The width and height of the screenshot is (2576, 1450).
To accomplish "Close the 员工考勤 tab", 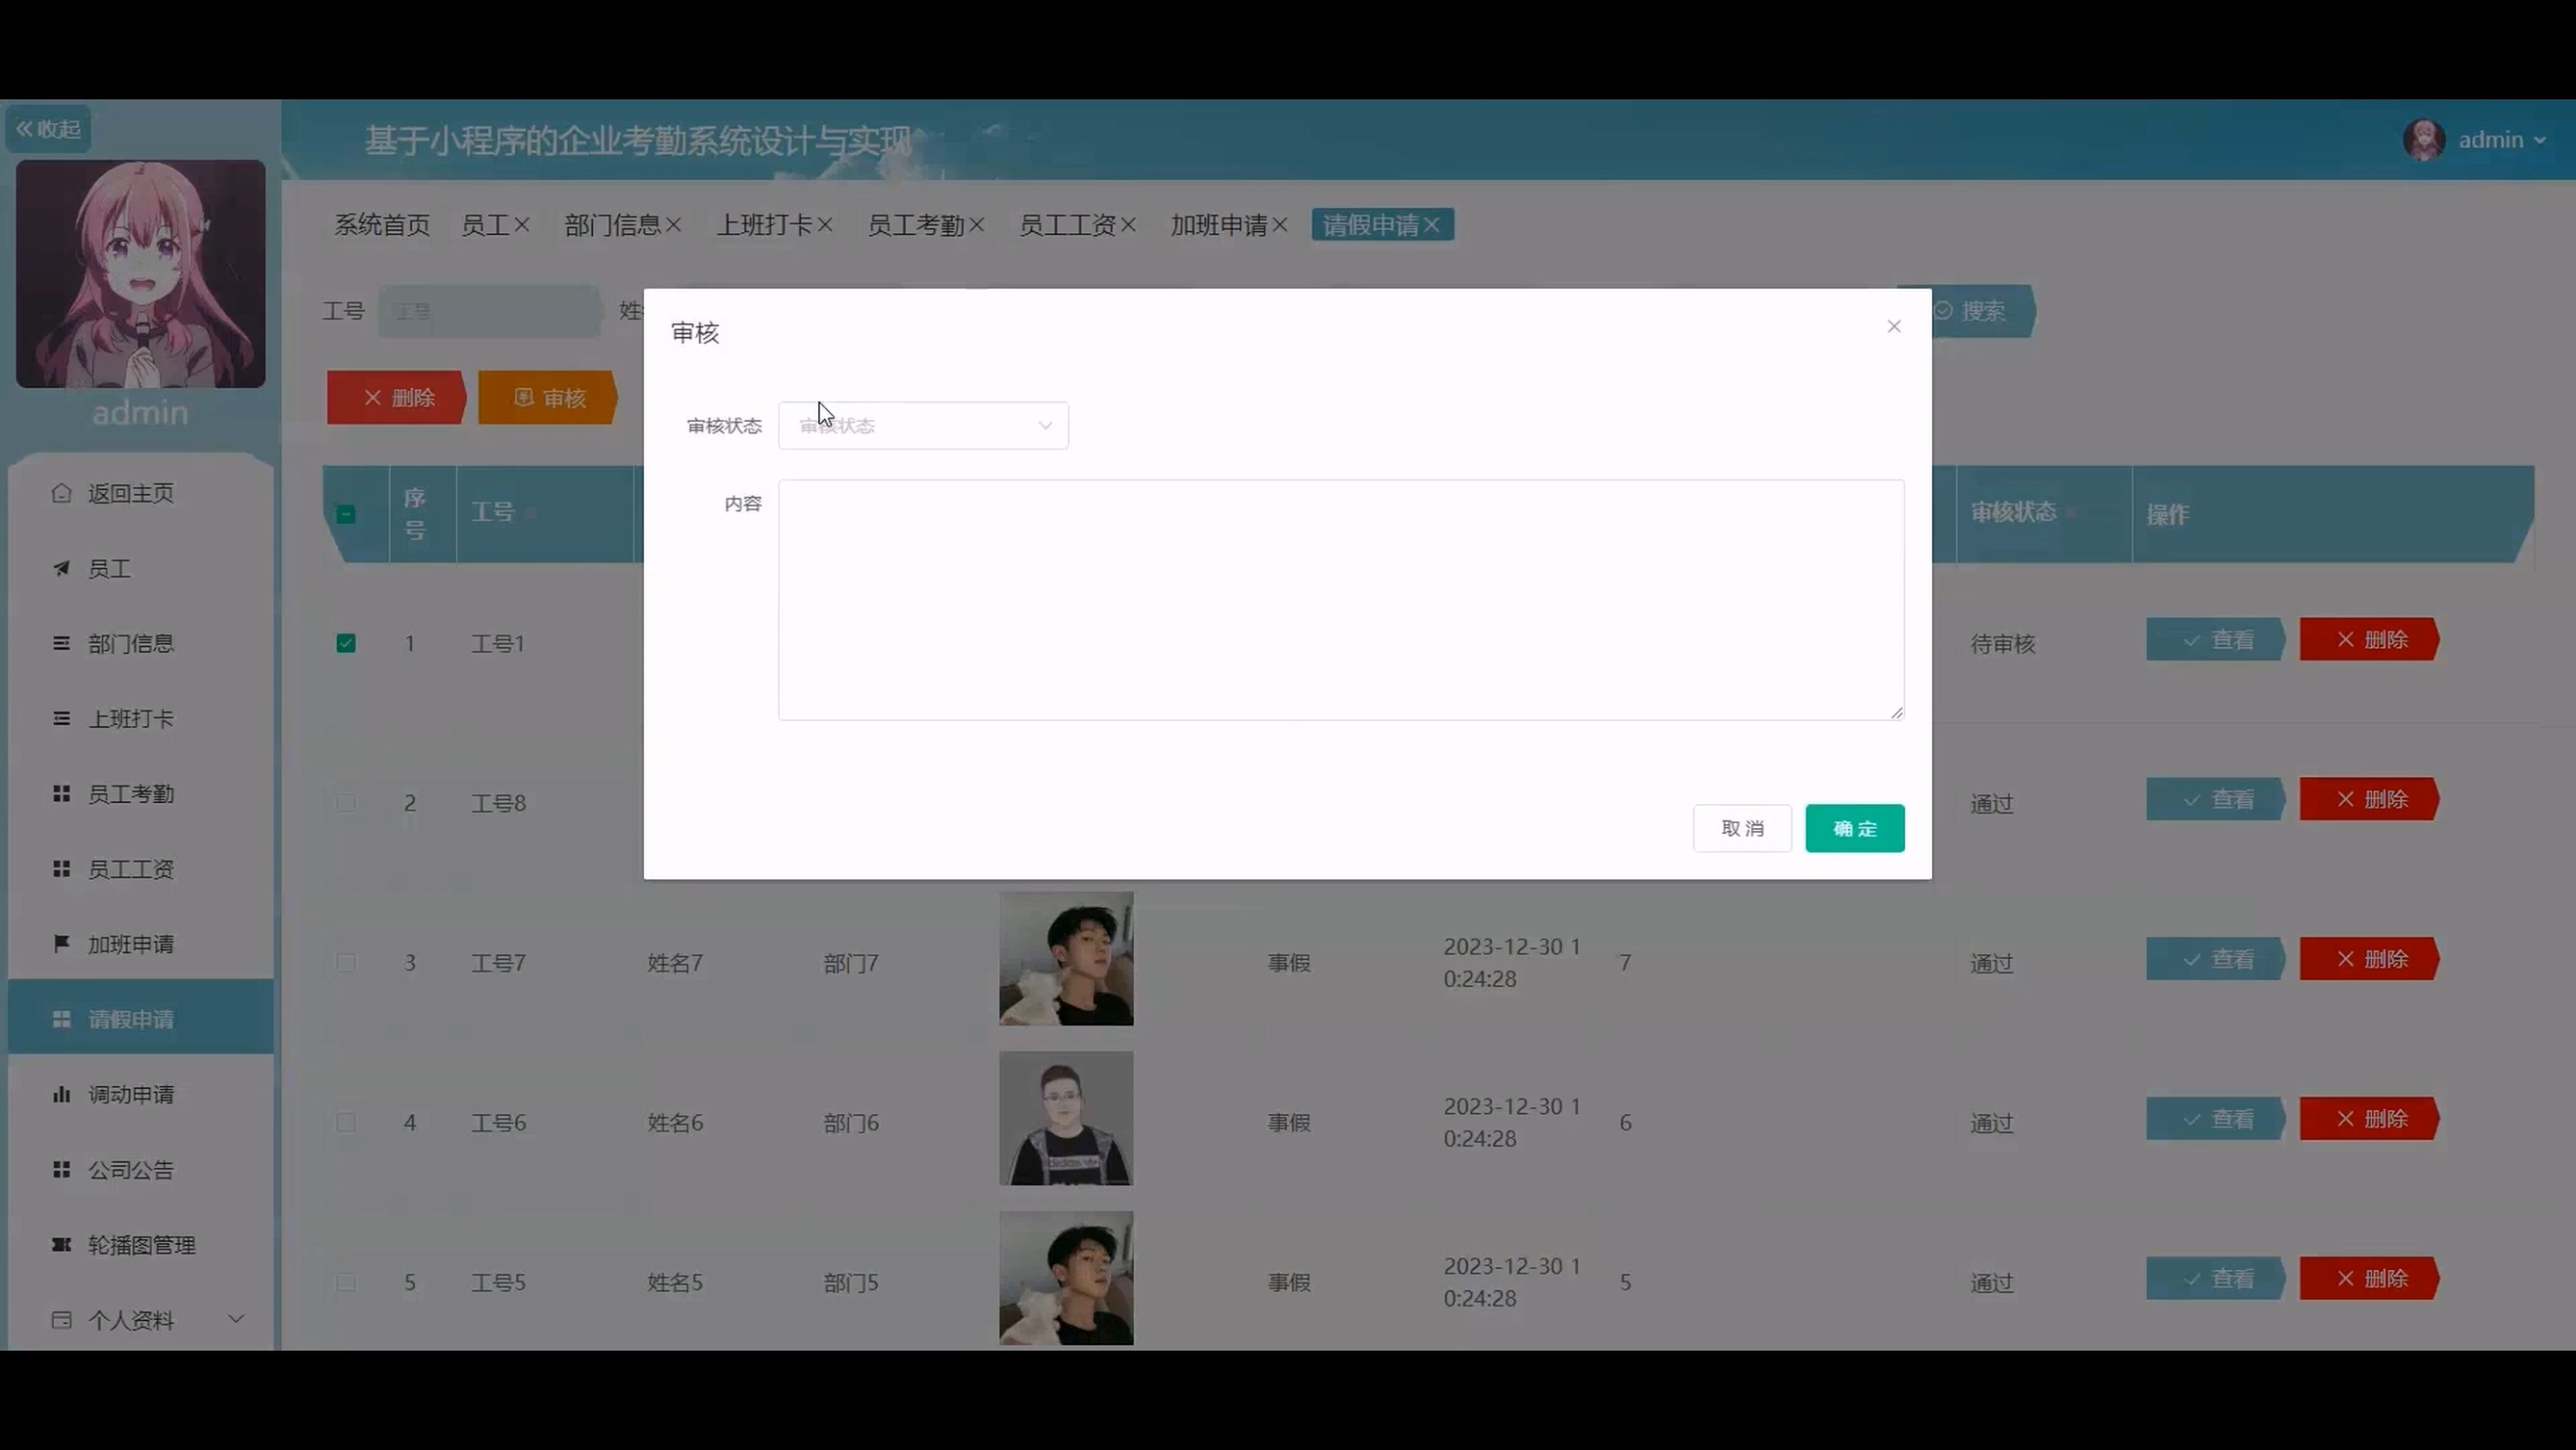I will 977,225.
